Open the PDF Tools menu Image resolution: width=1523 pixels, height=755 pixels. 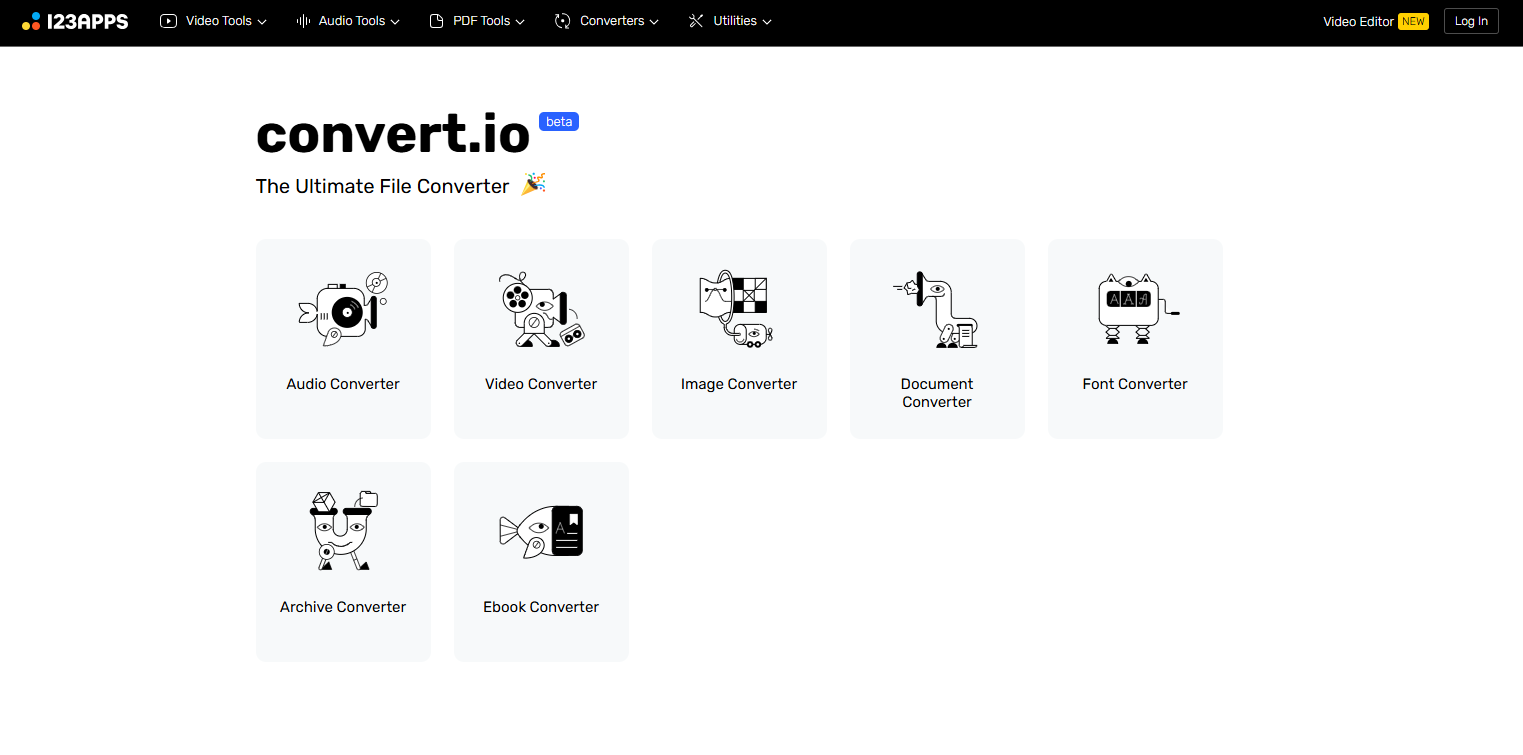(x=477, y=21)
